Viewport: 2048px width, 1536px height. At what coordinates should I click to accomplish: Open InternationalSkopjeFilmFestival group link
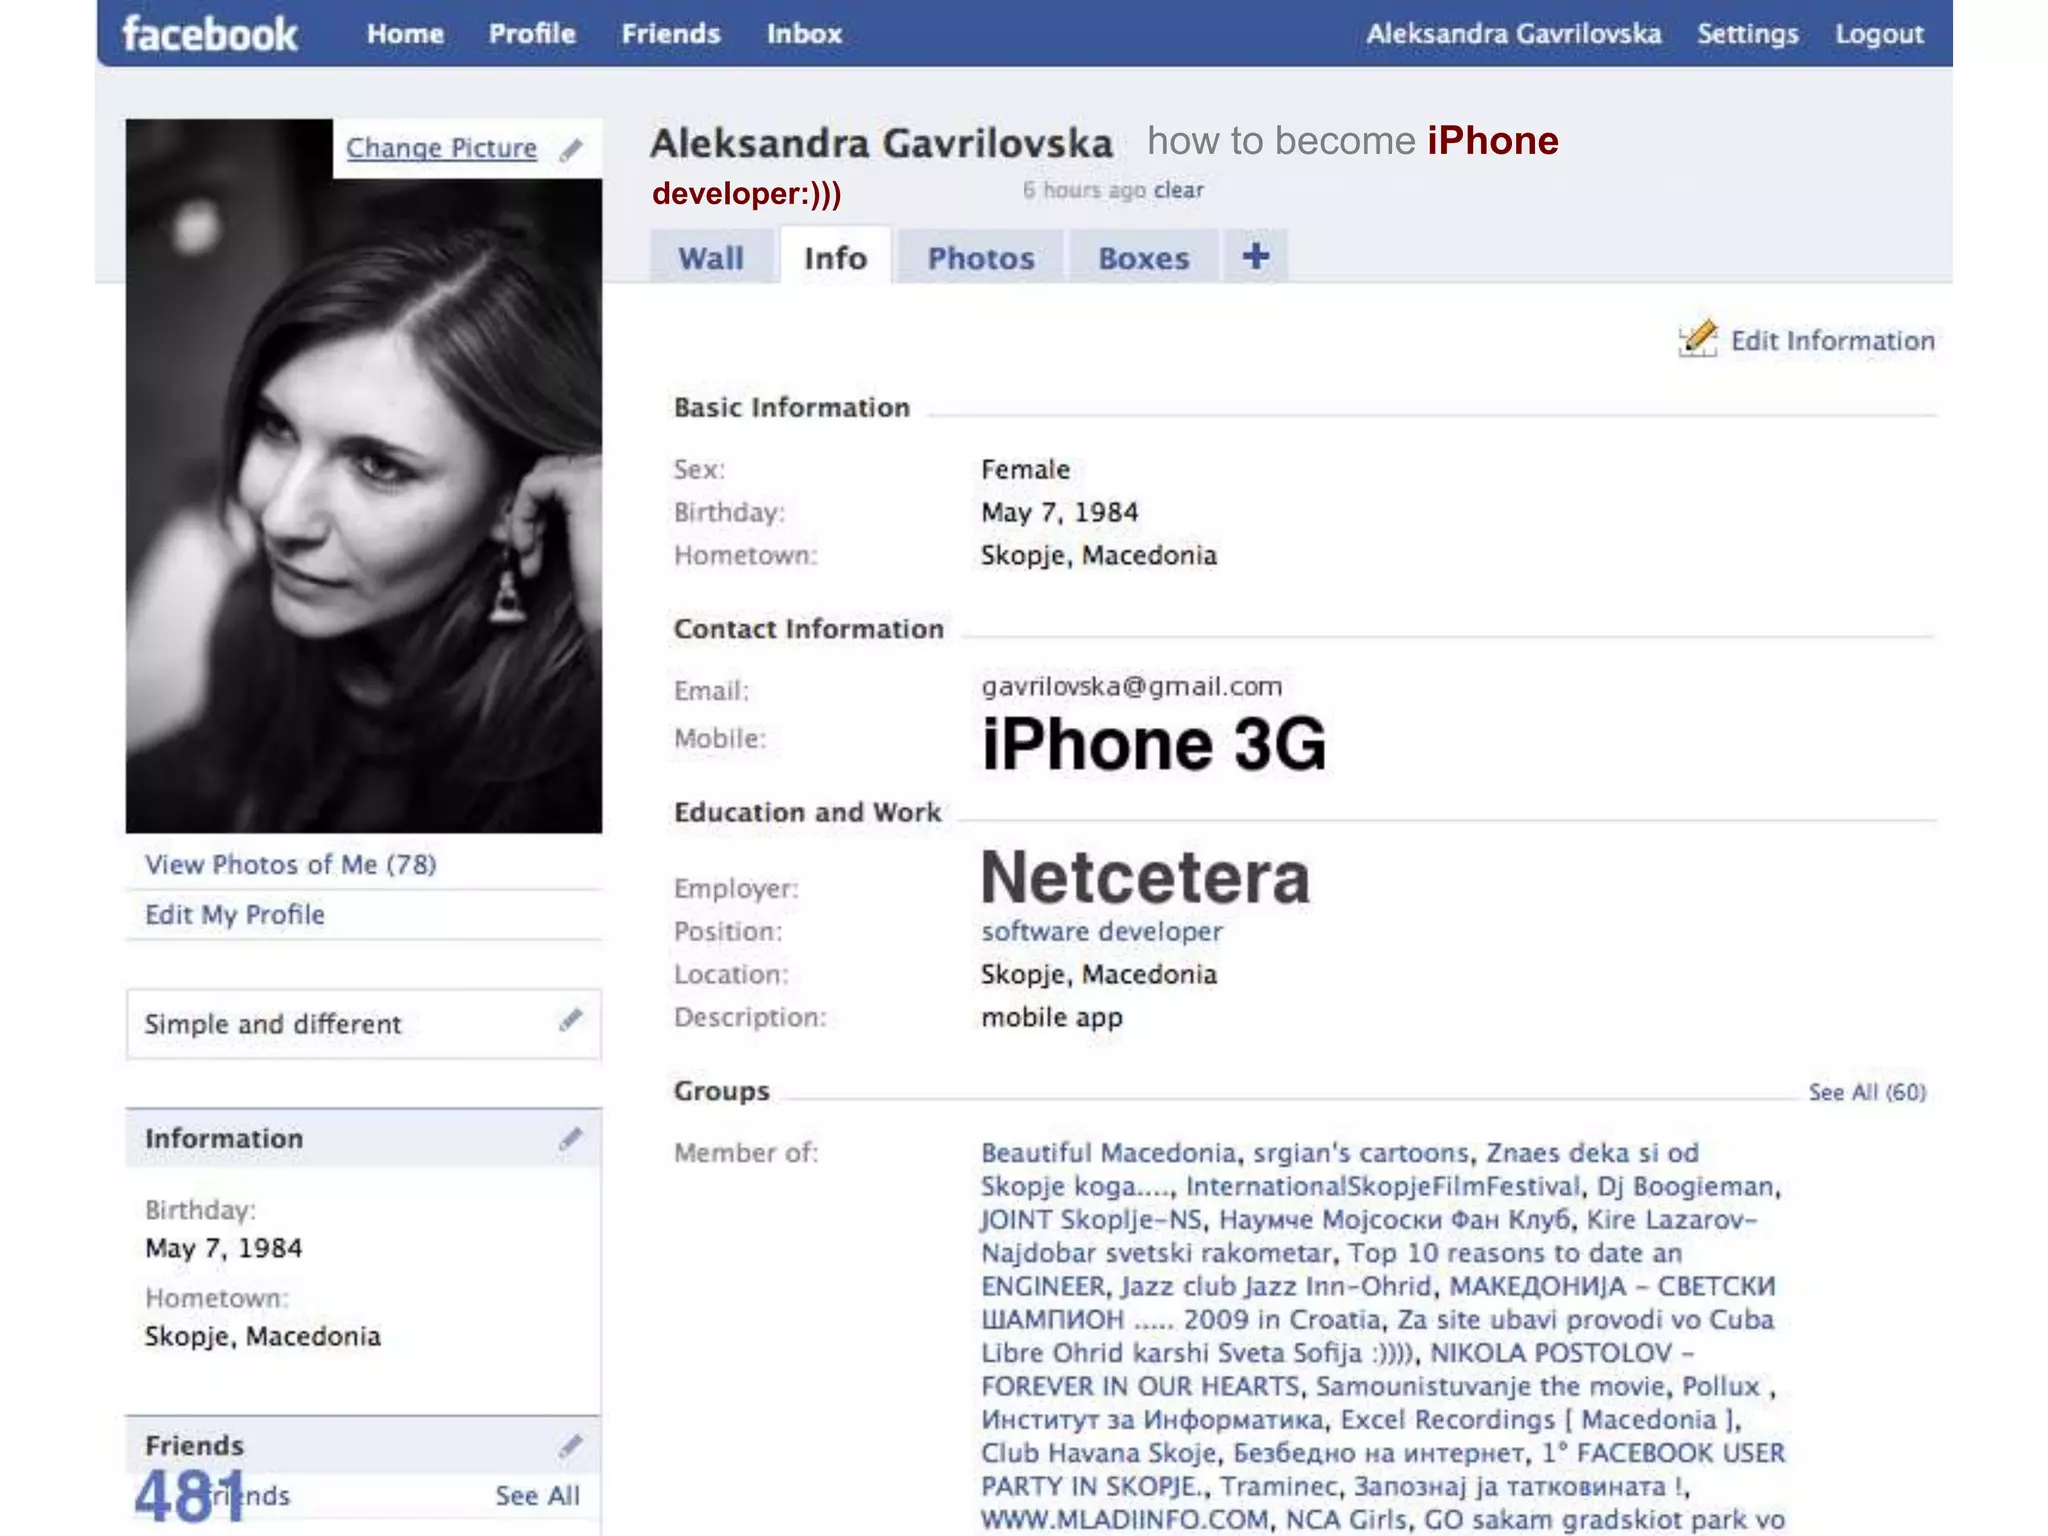click(1384, 1186)
